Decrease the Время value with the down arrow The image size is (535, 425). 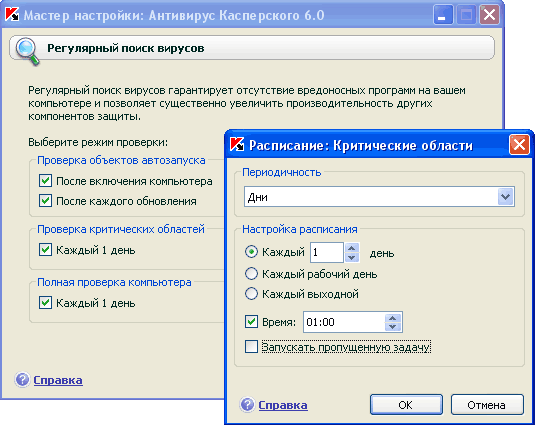pyautogui.click(x=393, y=327)
